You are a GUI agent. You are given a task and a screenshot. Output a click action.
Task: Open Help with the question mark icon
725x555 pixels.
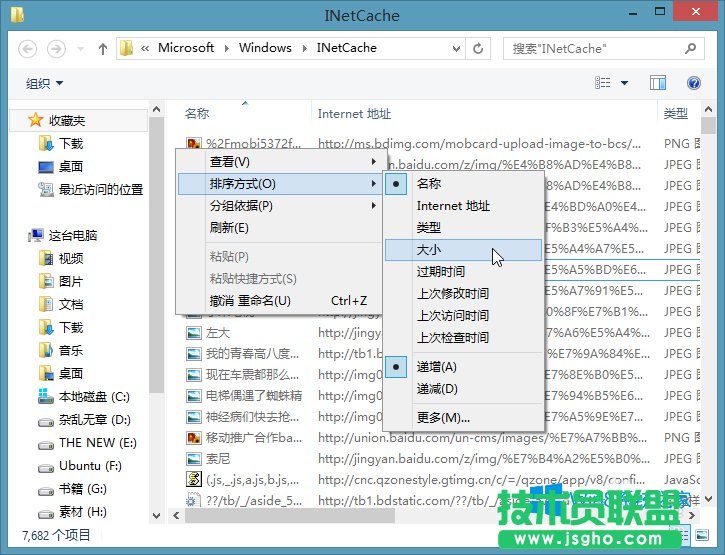[x=694, y=83]
